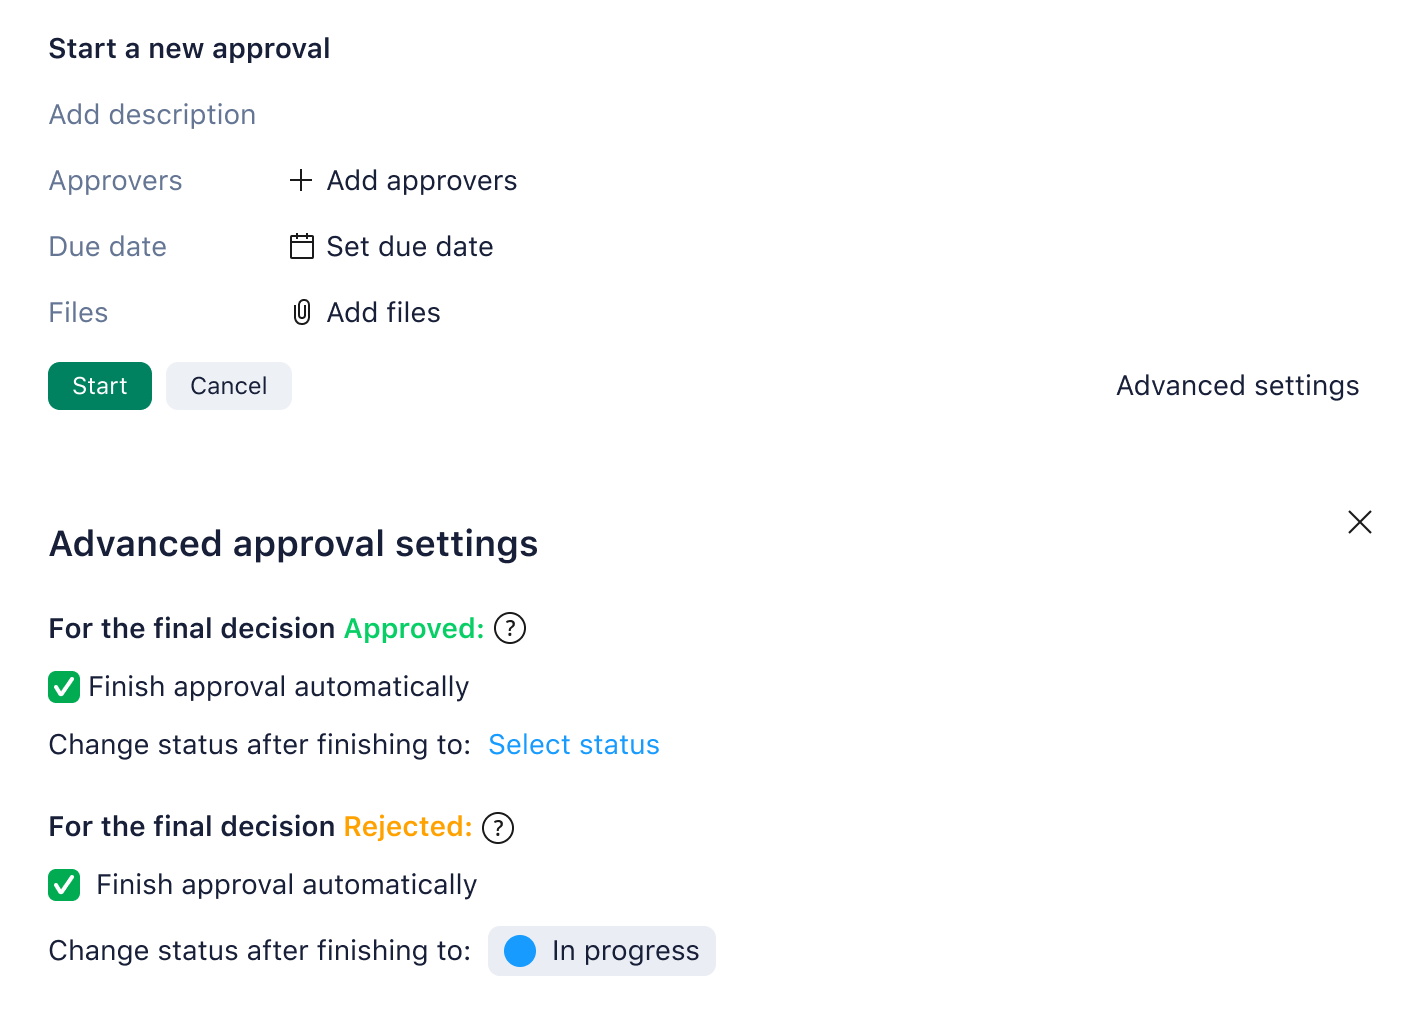Open the help icon beside Approved decision
The height and width of the screenshot is (1024, 1408).
pos(510,628)
